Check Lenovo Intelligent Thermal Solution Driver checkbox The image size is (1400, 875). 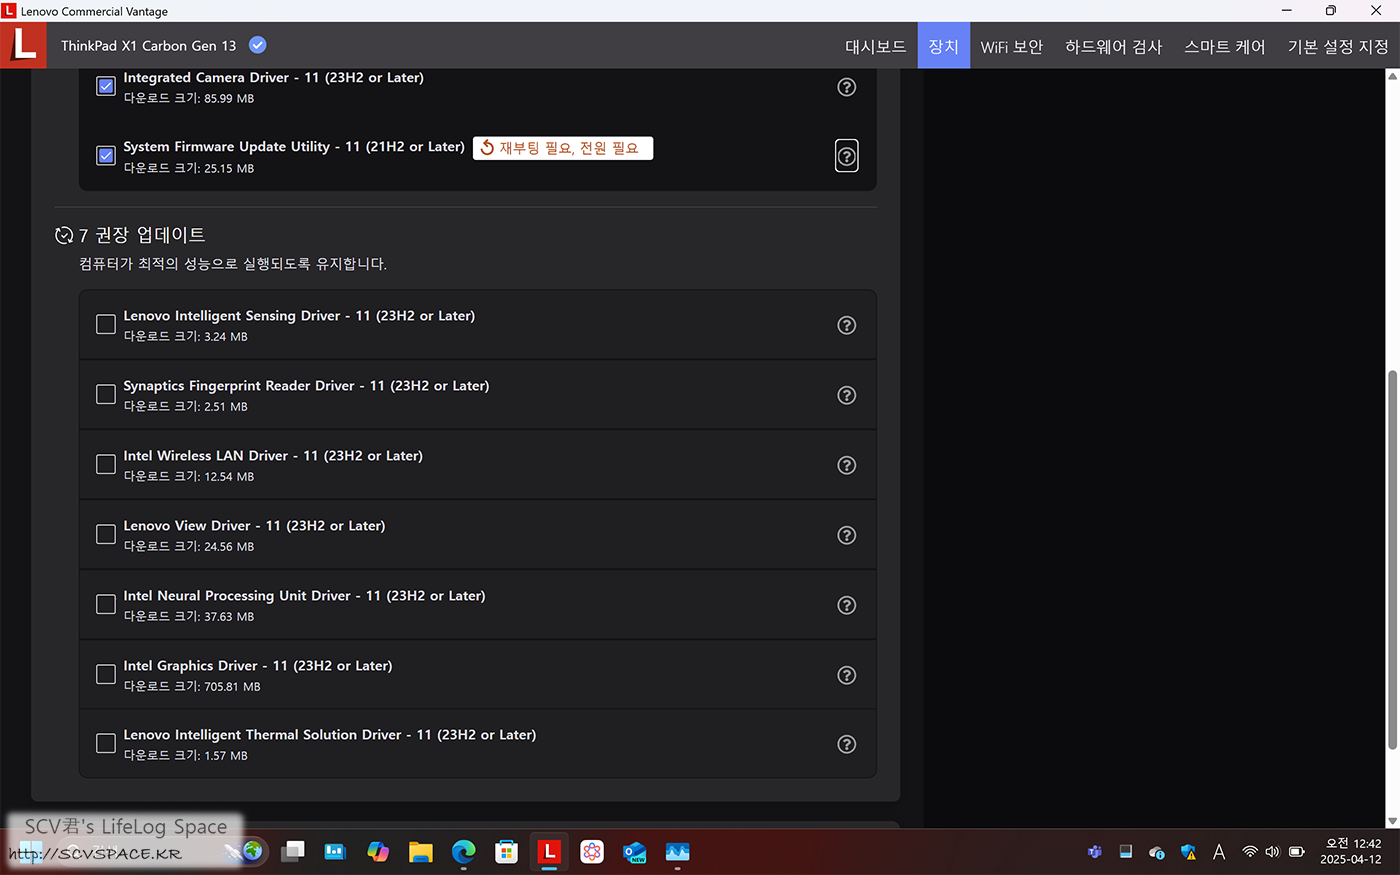(x=106, y=744)
